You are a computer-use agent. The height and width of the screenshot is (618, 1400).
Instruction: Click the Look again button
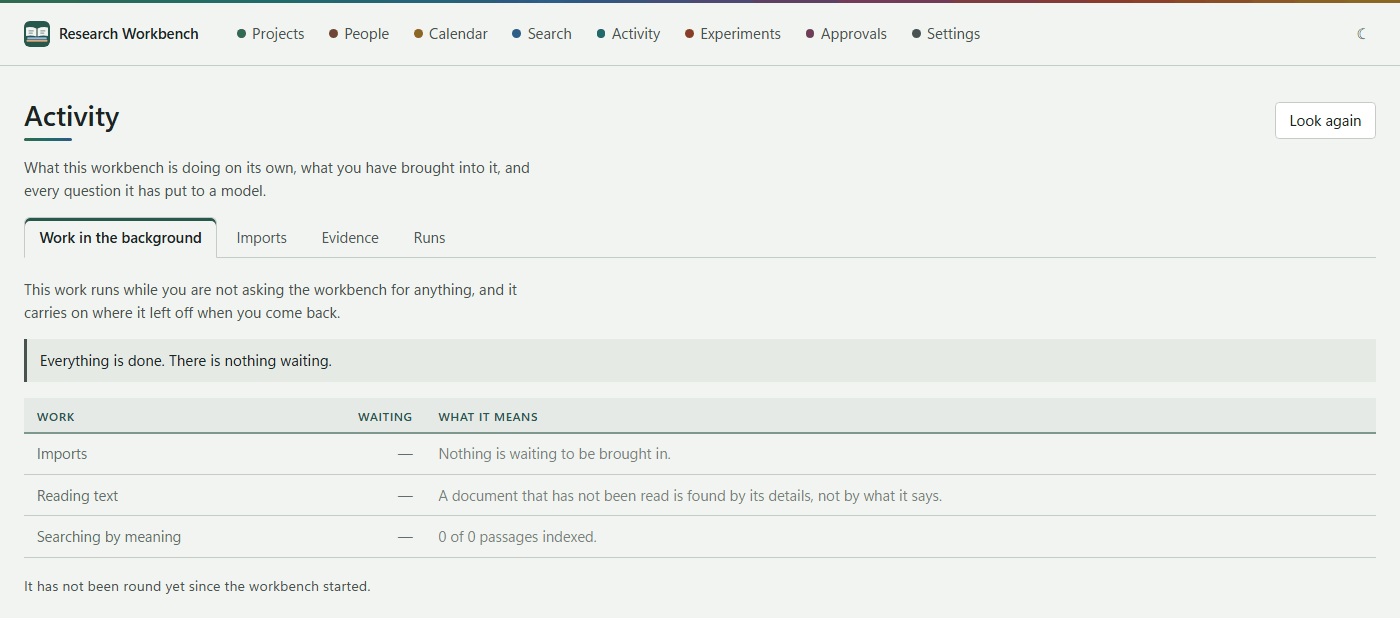click(x=1325, y=121)
